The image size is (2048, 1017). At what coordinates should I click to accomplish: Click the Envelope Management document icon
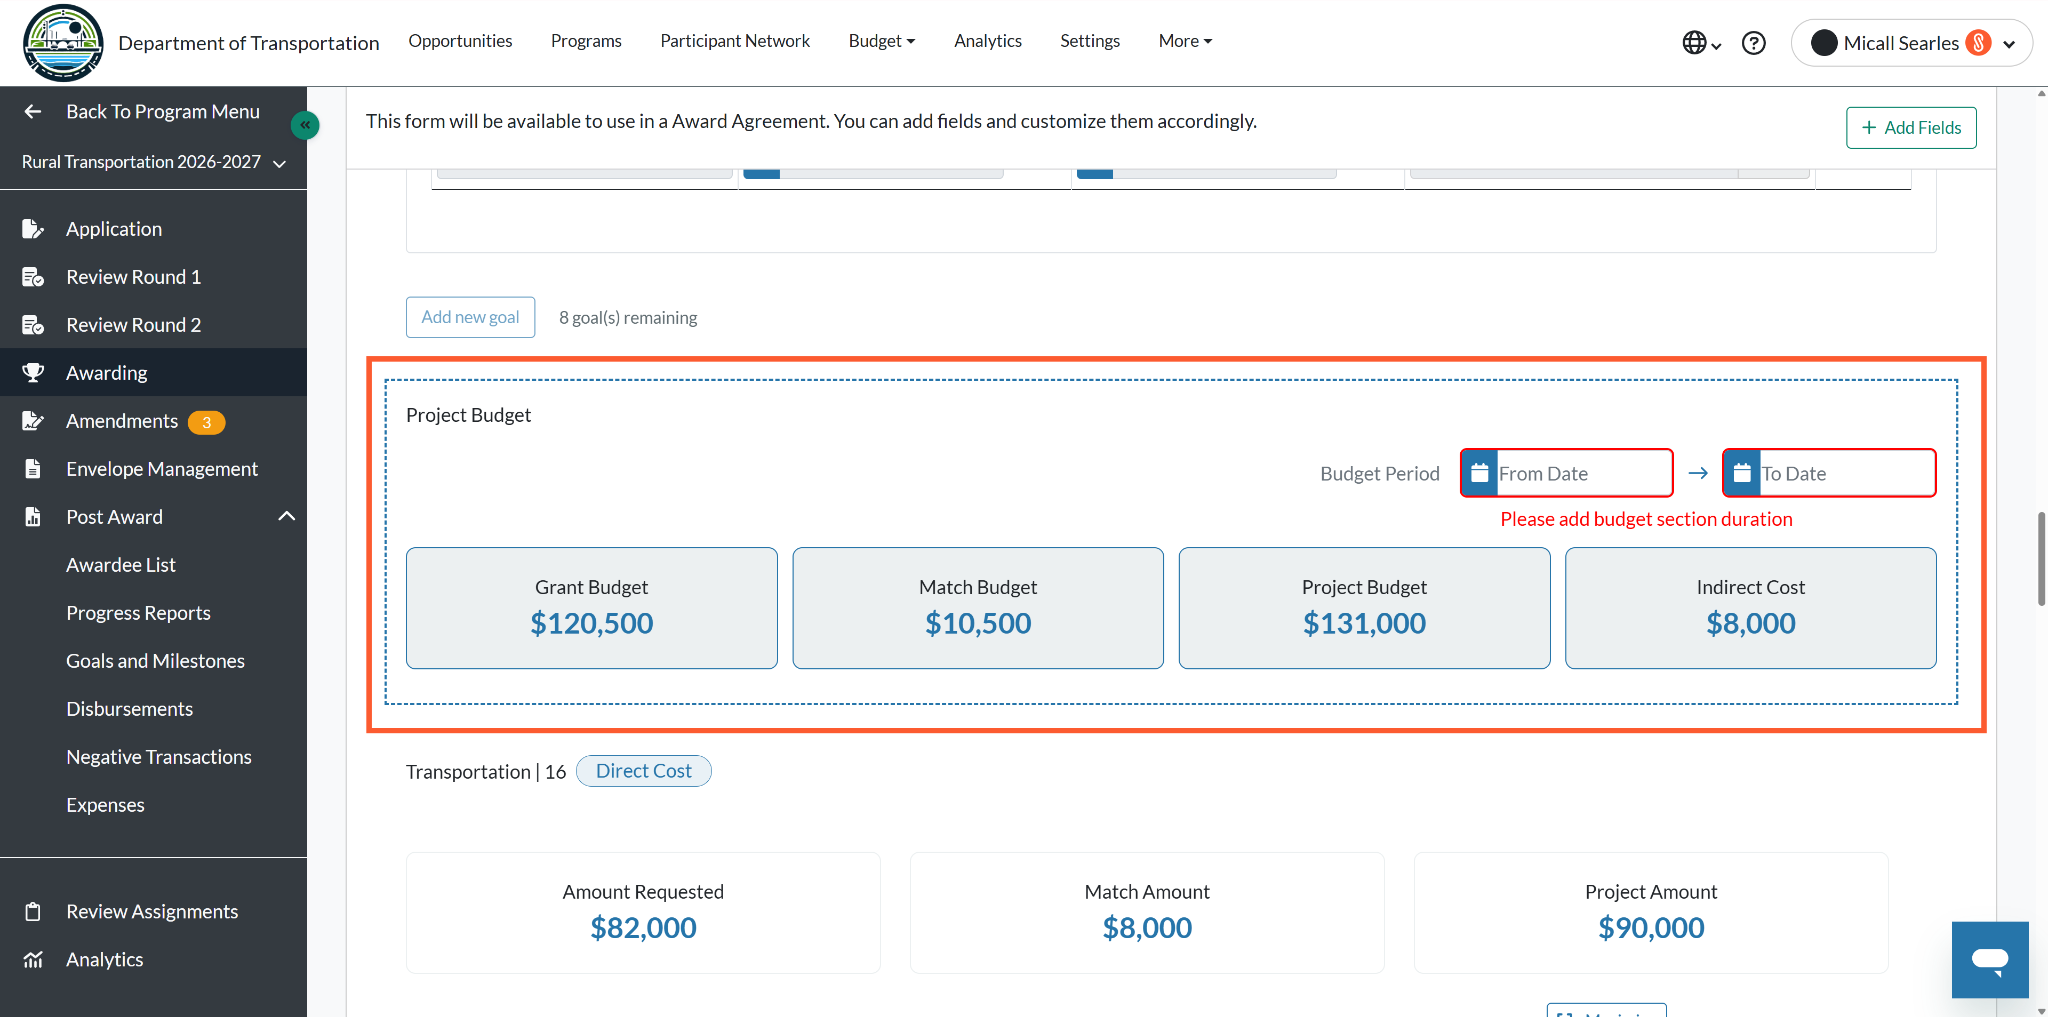(33, 469)
